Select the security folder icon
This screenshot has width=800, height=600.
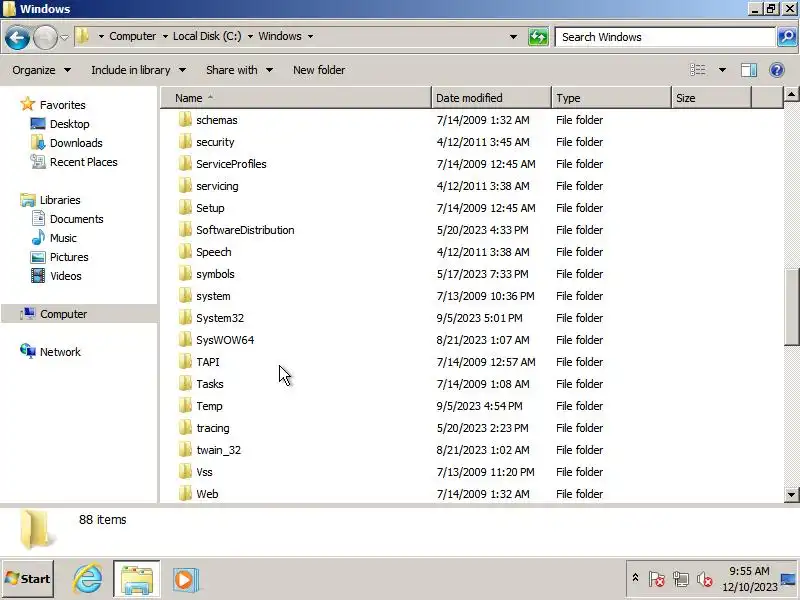click(185, 142)
